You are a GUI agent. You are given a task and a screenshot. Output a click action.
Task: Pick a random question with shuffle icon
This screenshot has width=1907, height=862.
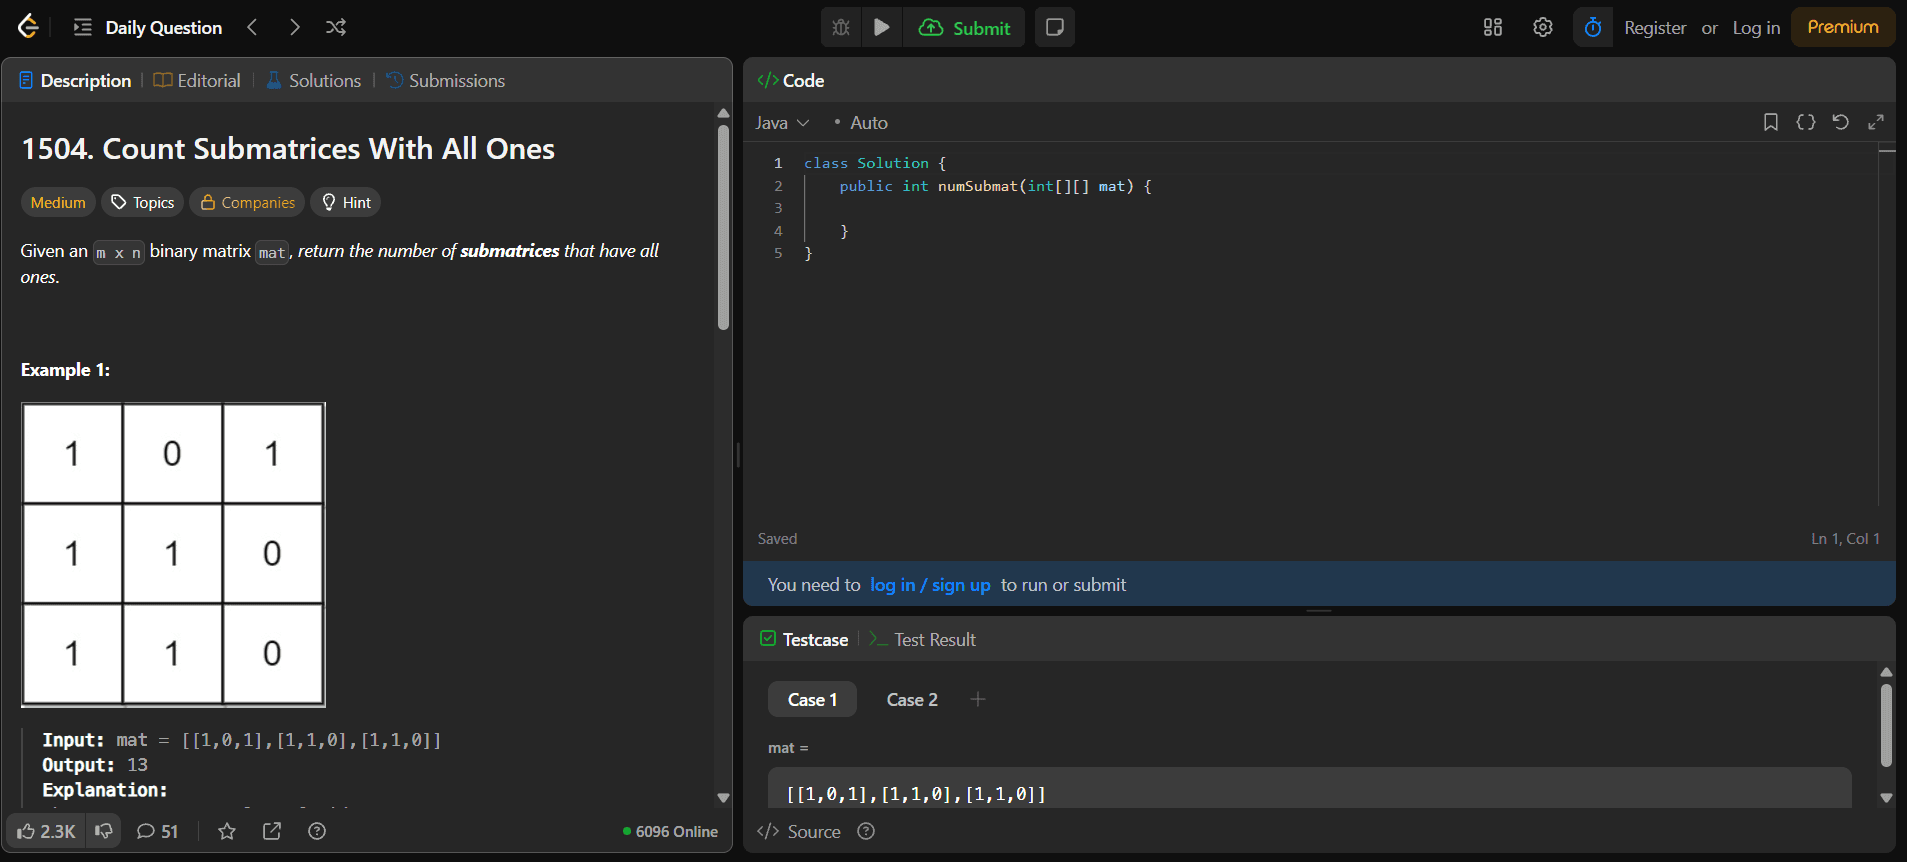336,27
